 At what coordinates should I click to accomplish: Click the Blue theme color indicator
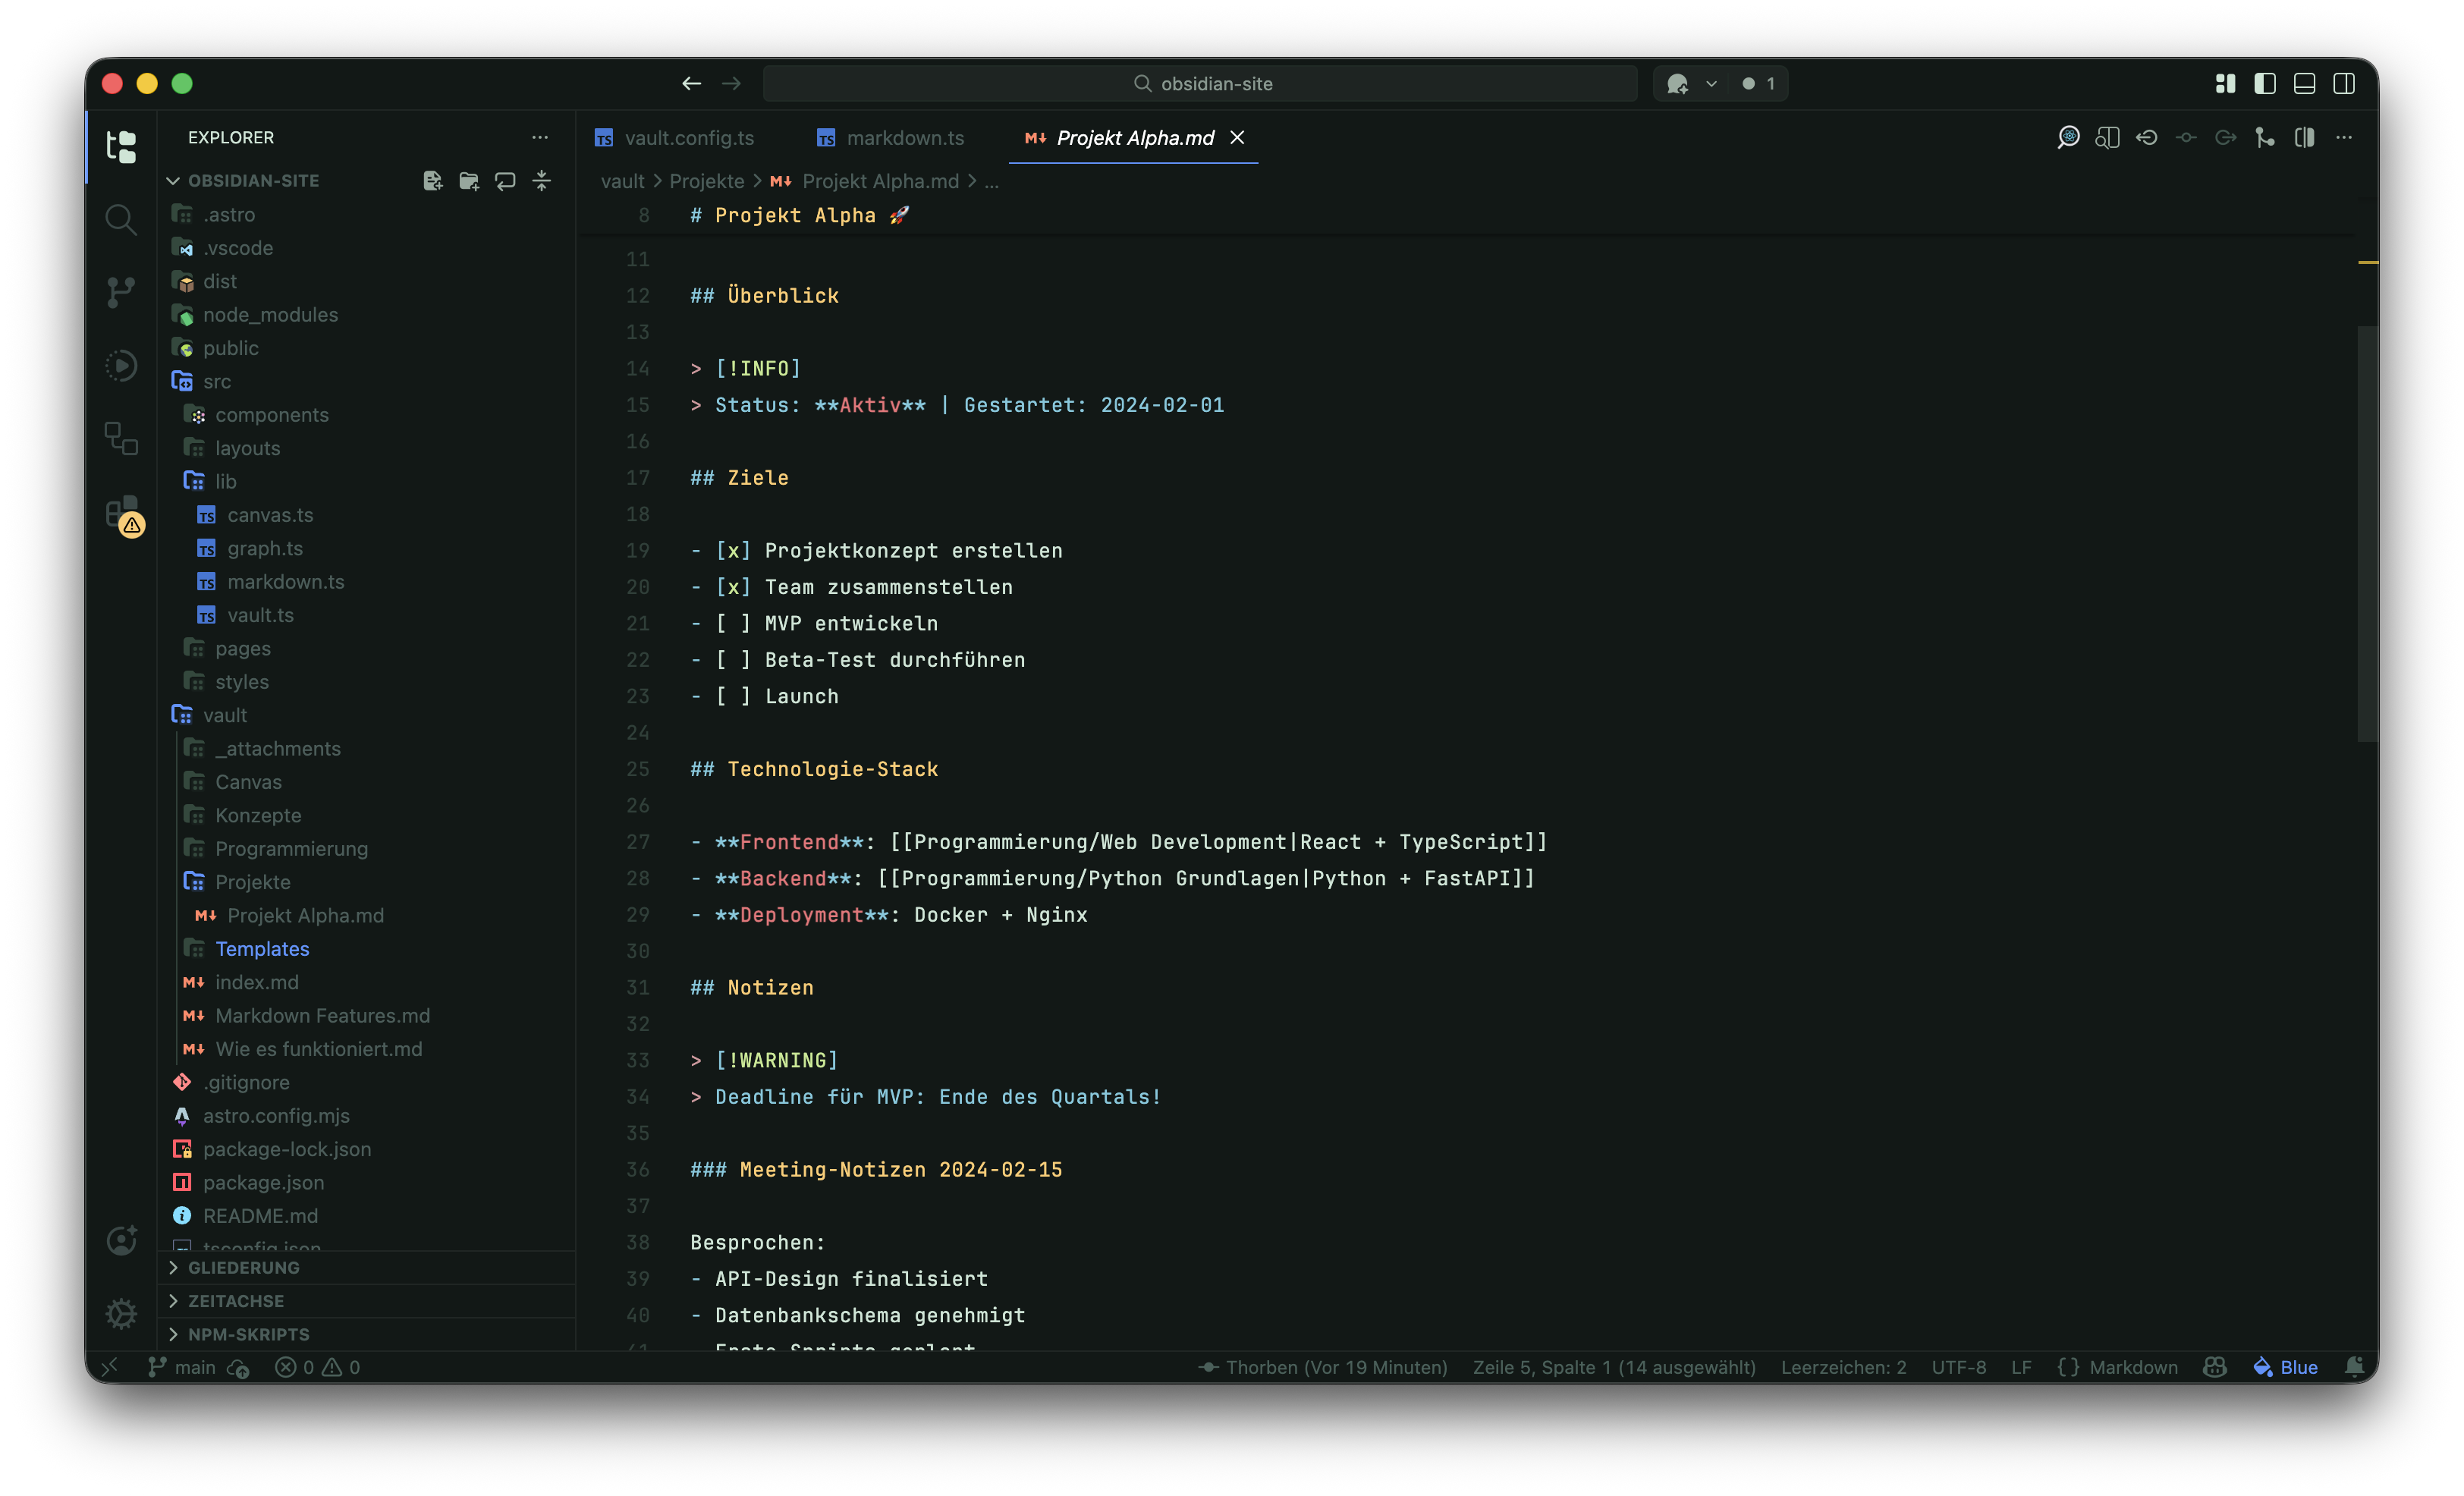click(x=2286, y=1367)
